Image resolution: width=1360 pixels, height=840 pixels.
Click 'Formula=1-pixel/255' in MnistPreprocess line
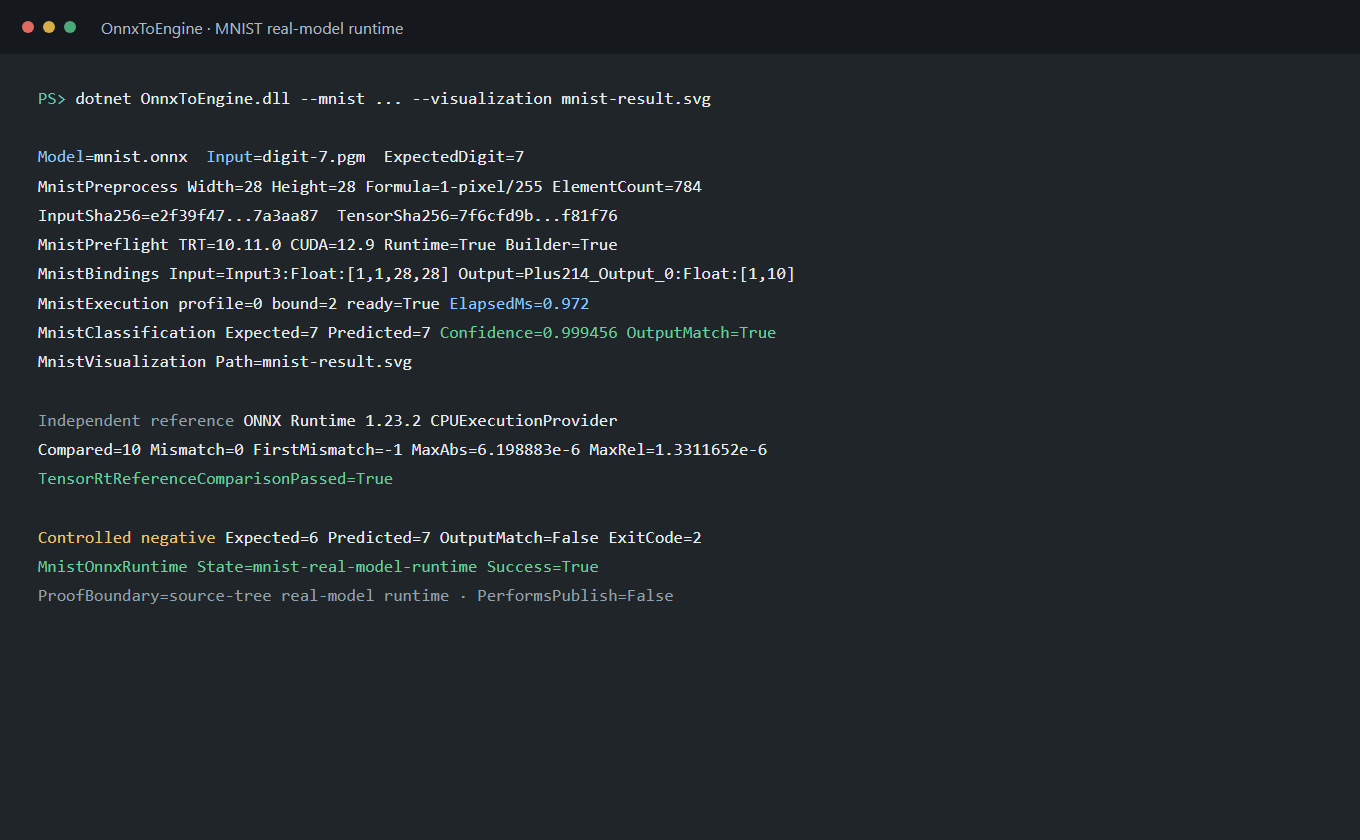tap(454, 187)
